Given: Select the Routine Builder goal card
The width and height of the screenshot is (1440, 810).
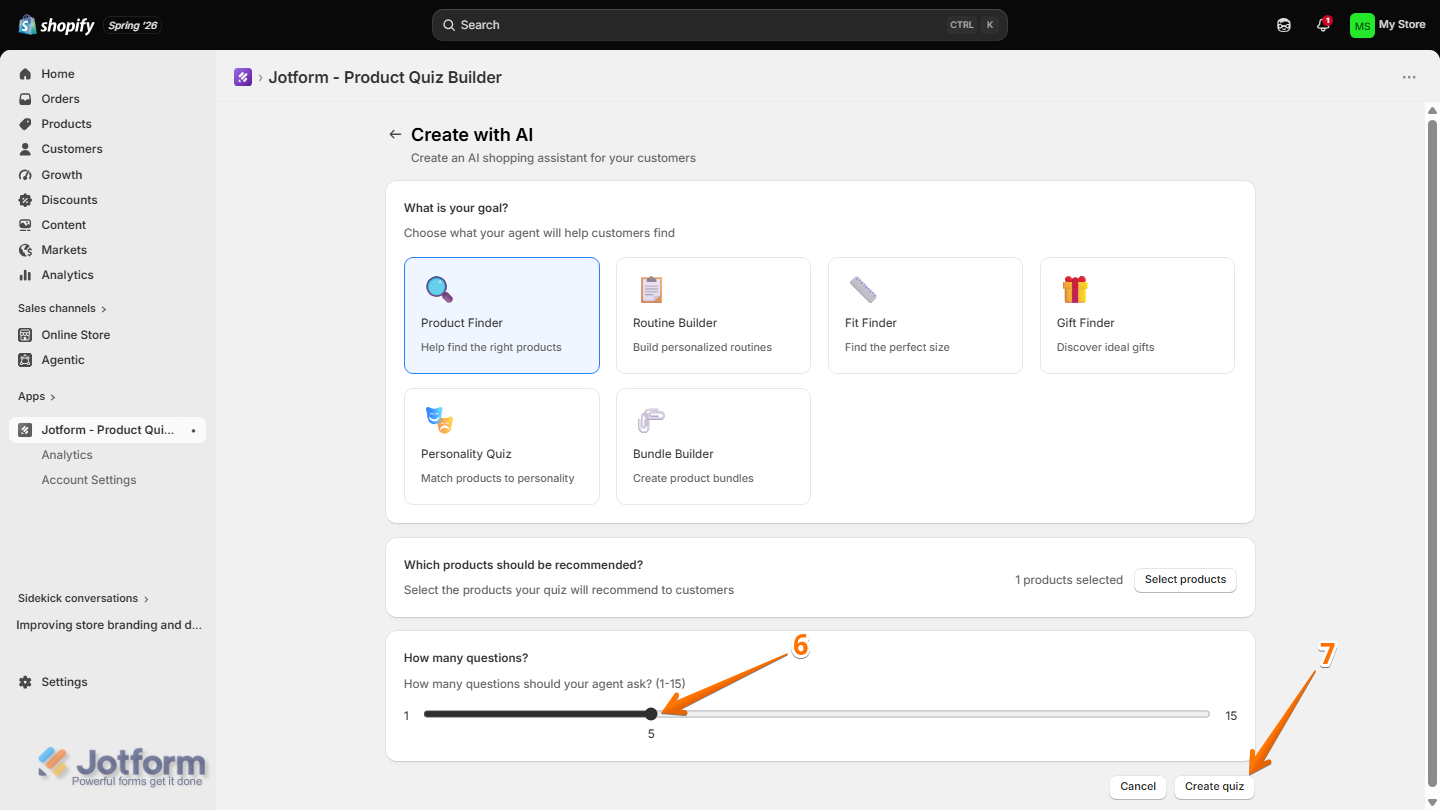Looking at the screenshot, I should [x=714, y=316].
